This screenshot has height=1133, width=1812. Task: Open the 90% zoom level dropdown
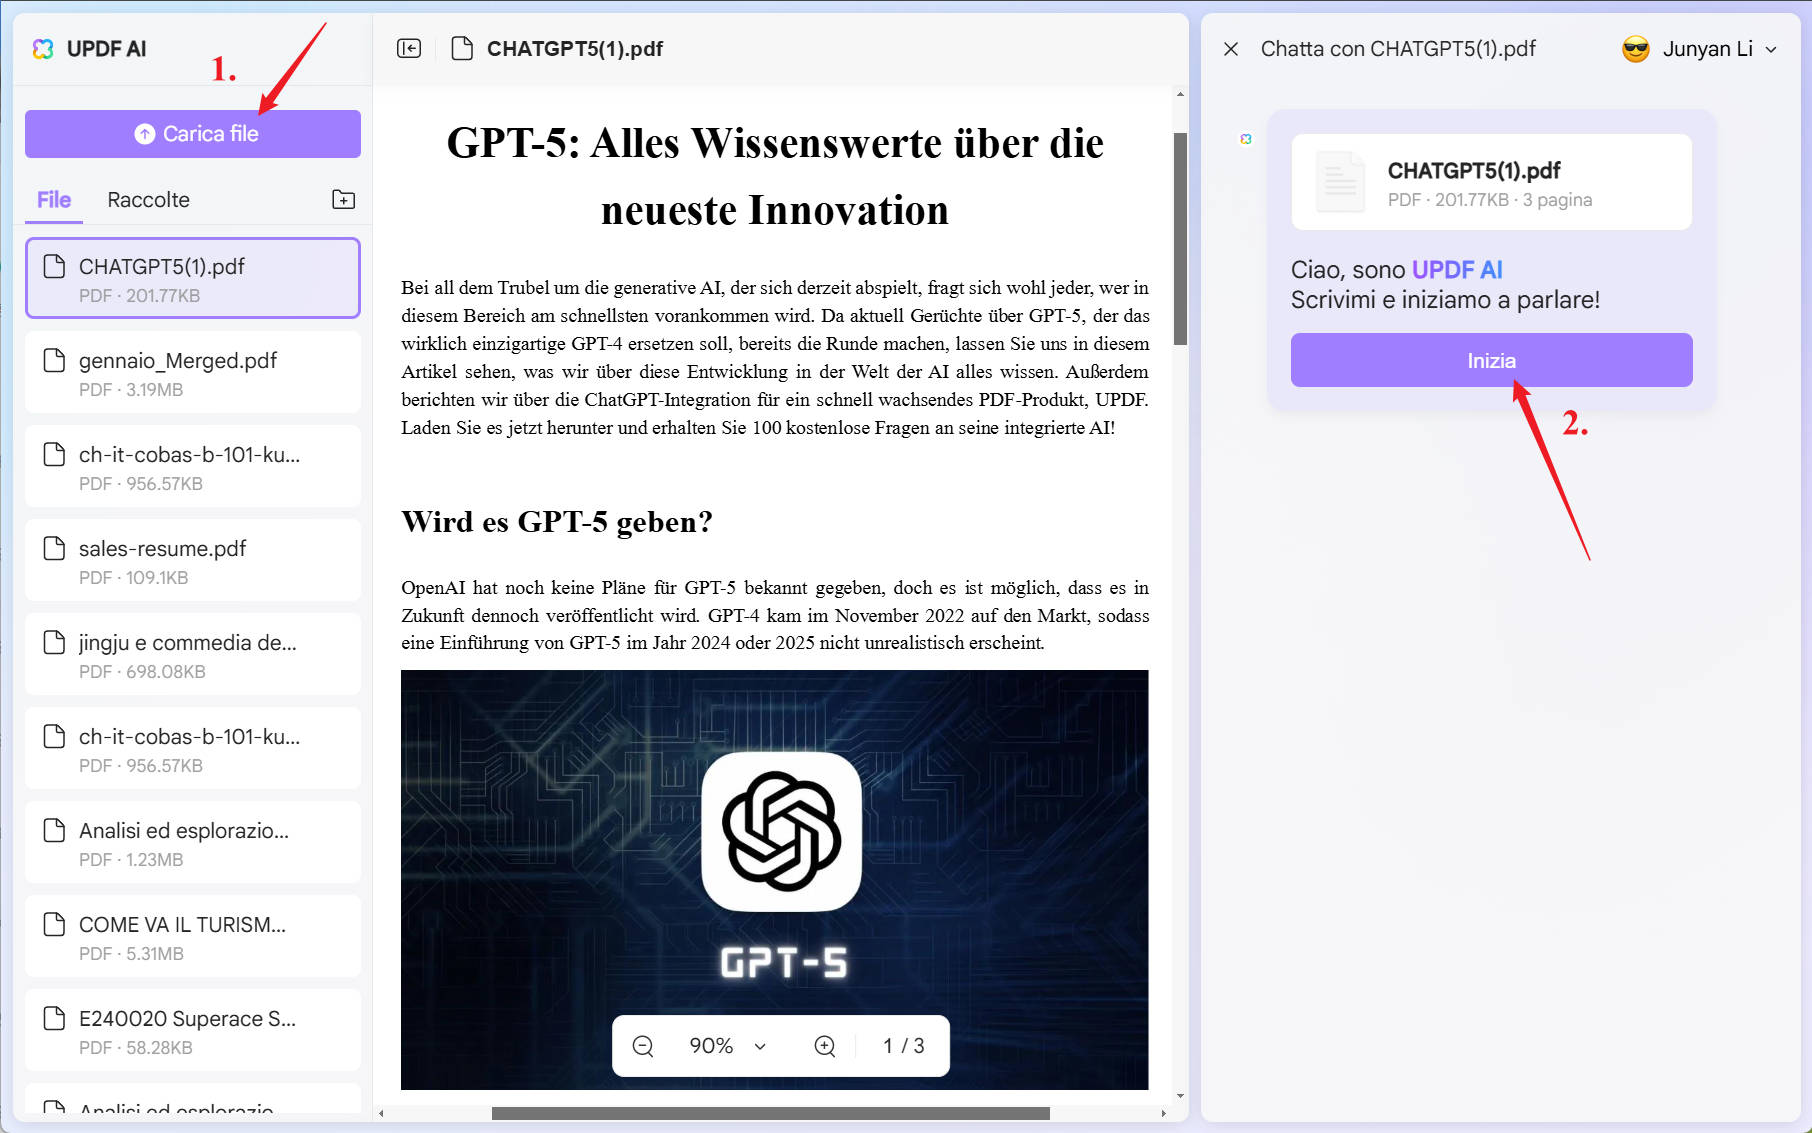click(x=728, y=1046)
